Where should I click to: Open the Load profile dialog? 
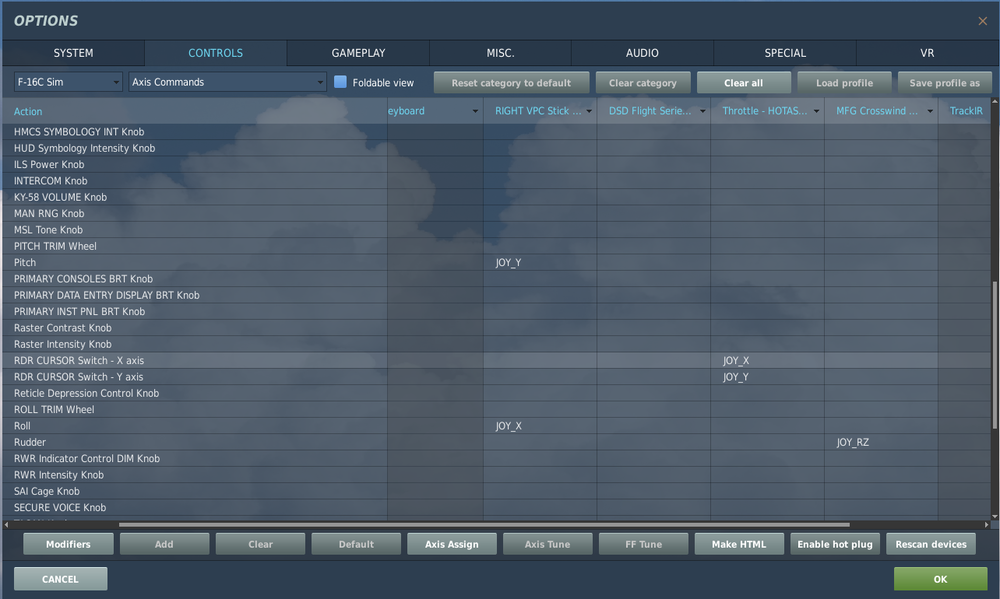(x=844, y=81)
